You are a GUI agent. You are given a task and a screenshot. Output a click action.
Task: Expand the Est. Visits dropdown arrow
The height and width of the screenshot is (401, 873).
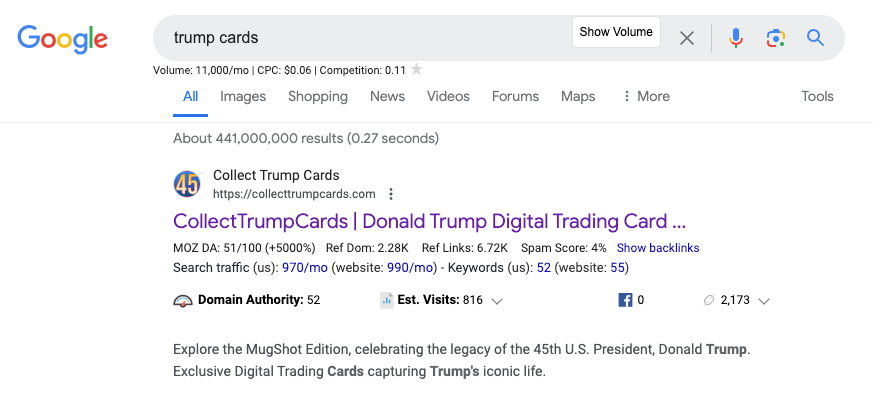[497, 301]
